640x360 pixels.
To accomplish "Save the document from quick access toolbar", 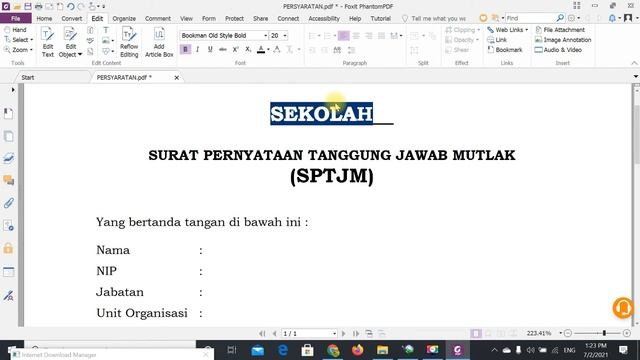I will [x=28, y=7].
